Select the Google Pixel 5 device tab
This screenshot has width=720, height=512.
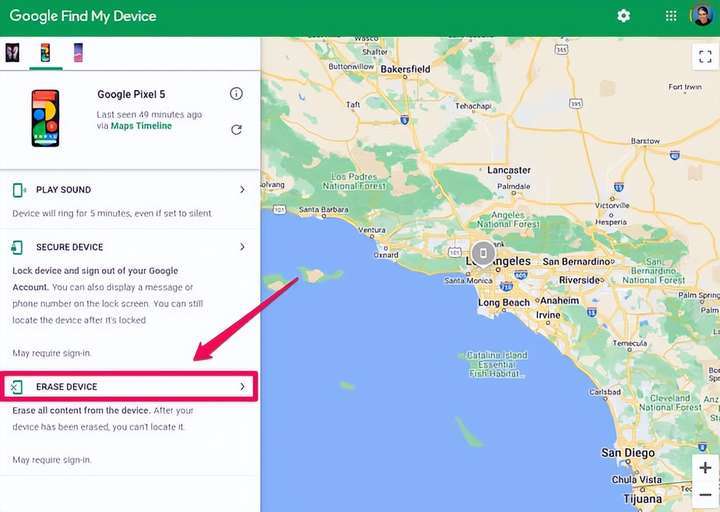(45, 53)
